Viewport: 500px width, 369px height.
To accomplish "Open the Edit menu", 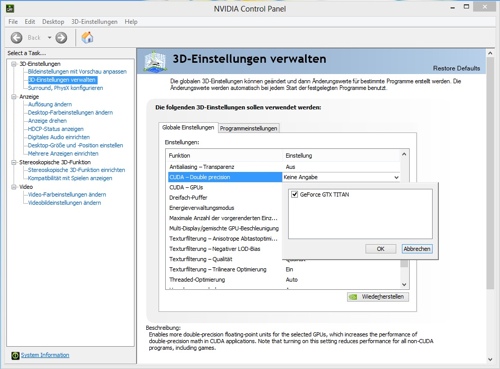I will point(30,22).
